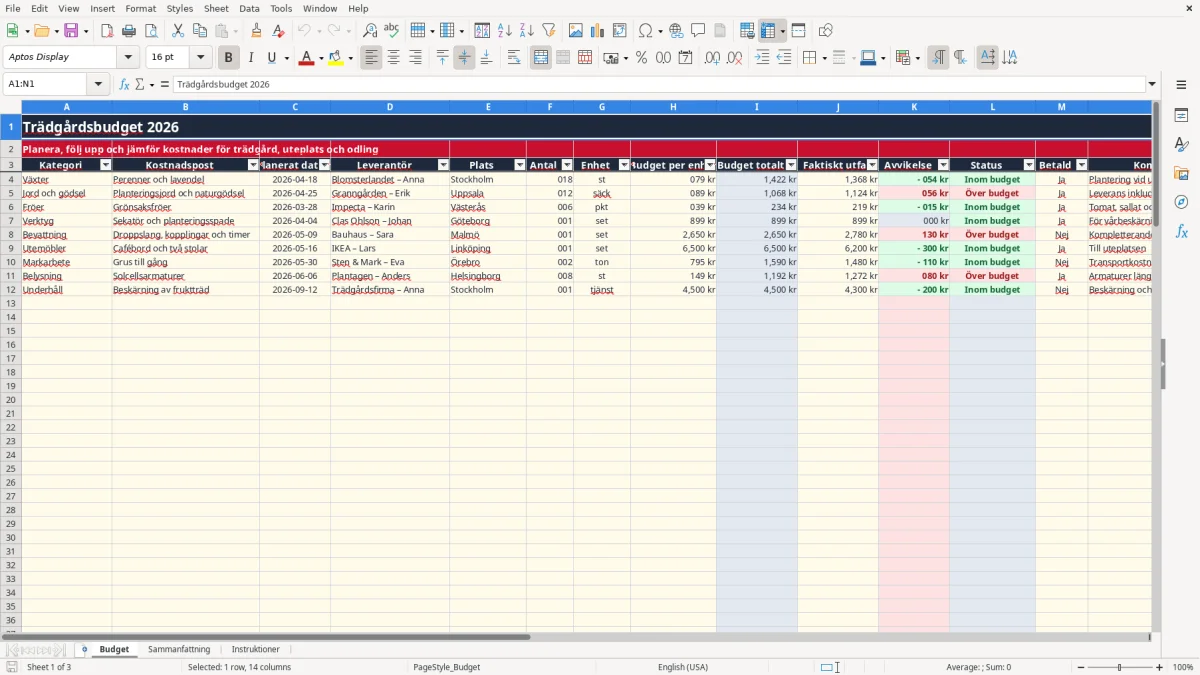
Task: Toggle underline formatting
Action: click(x=271, y=58)
